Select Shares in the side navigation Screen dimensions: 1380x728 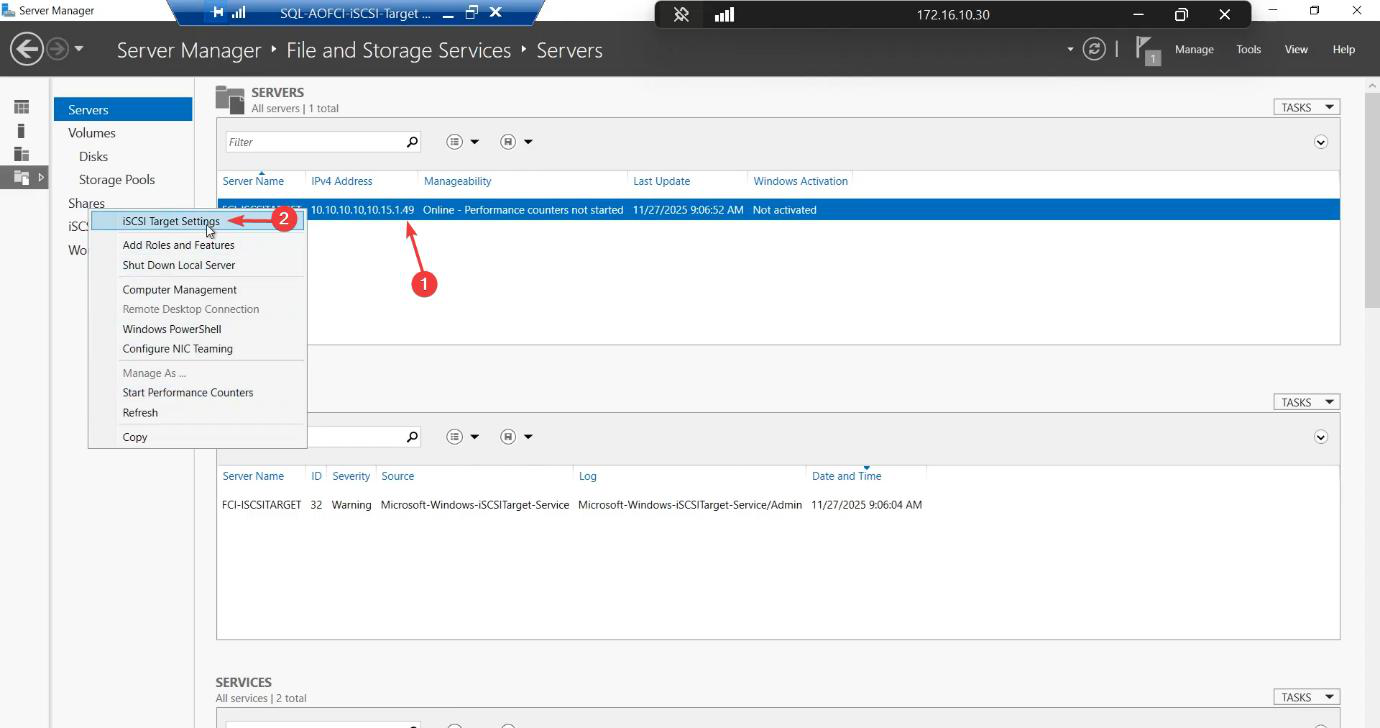[86, 203]
